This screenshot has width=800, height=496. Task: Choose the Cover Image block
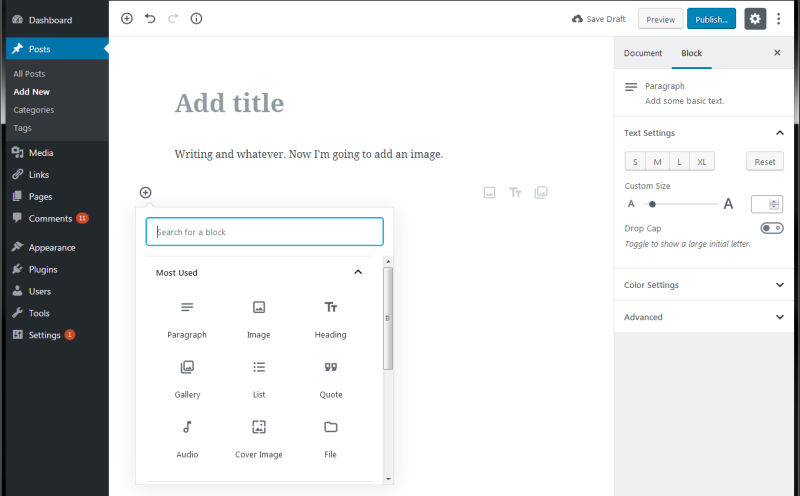259,439
